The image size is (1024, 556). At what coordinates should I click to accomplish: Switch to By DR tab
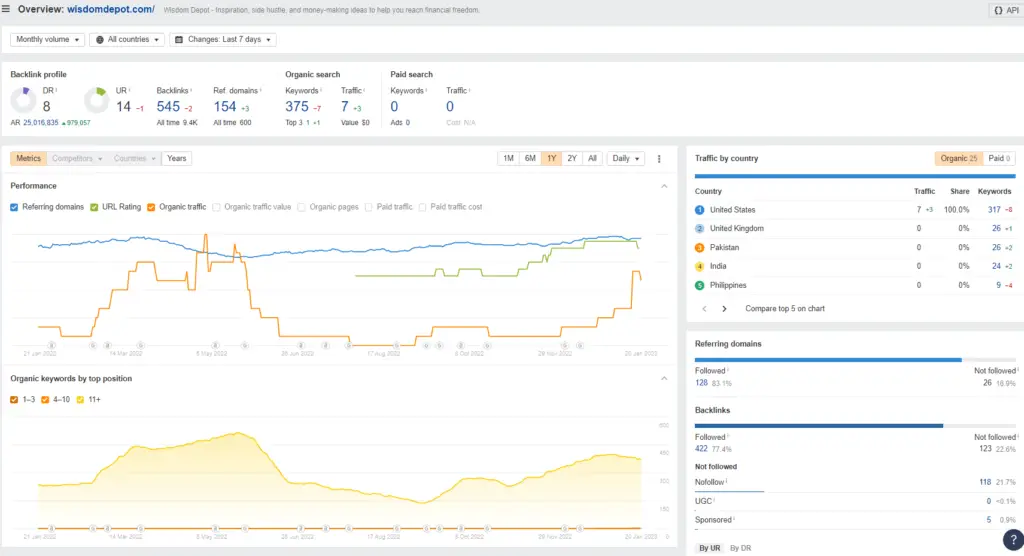click(741, 548)
